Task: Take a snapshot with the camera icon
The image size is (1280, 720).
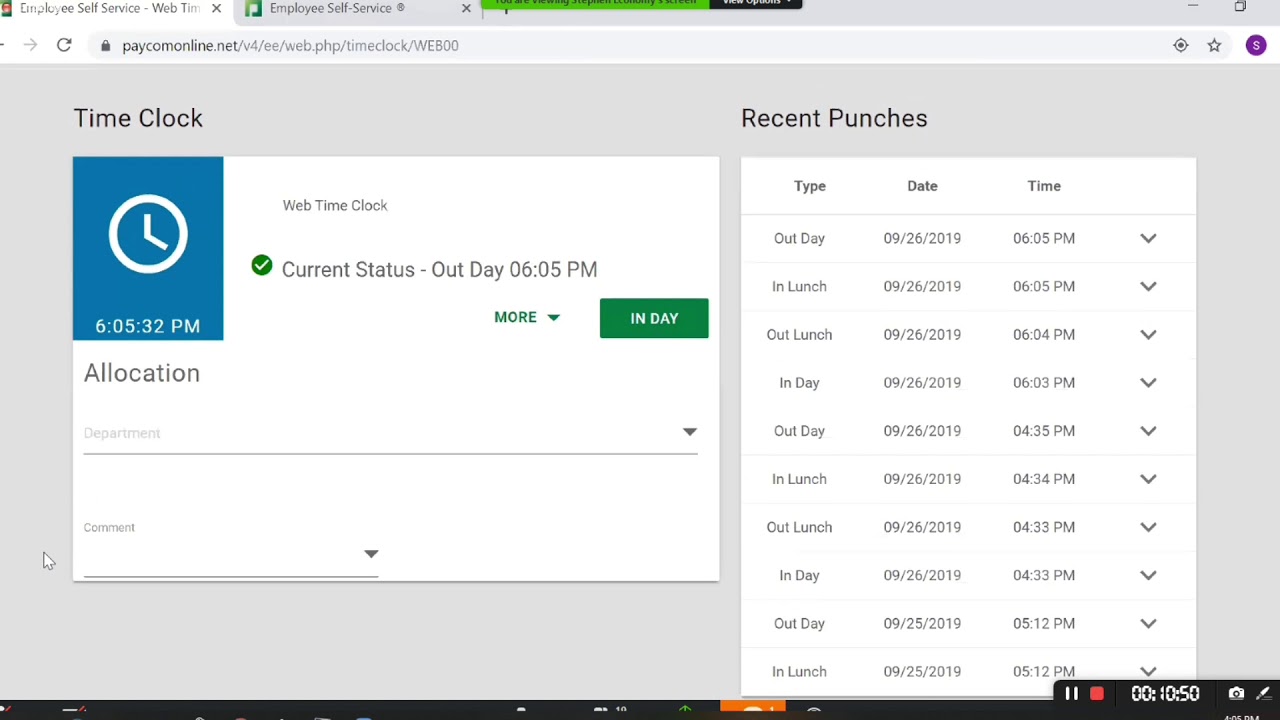Action: point(1237,694)
